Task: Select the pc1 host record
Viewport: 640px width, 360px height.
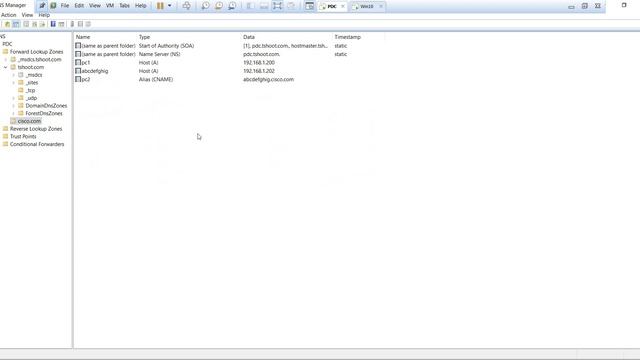Action: coord(85,63)
